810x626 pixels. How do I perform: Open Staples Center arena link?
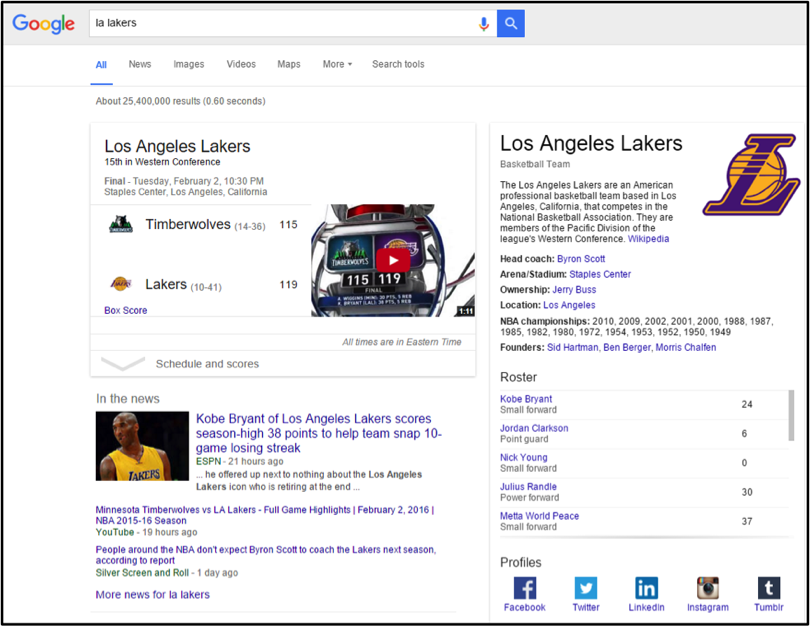(x=600, y=274)
